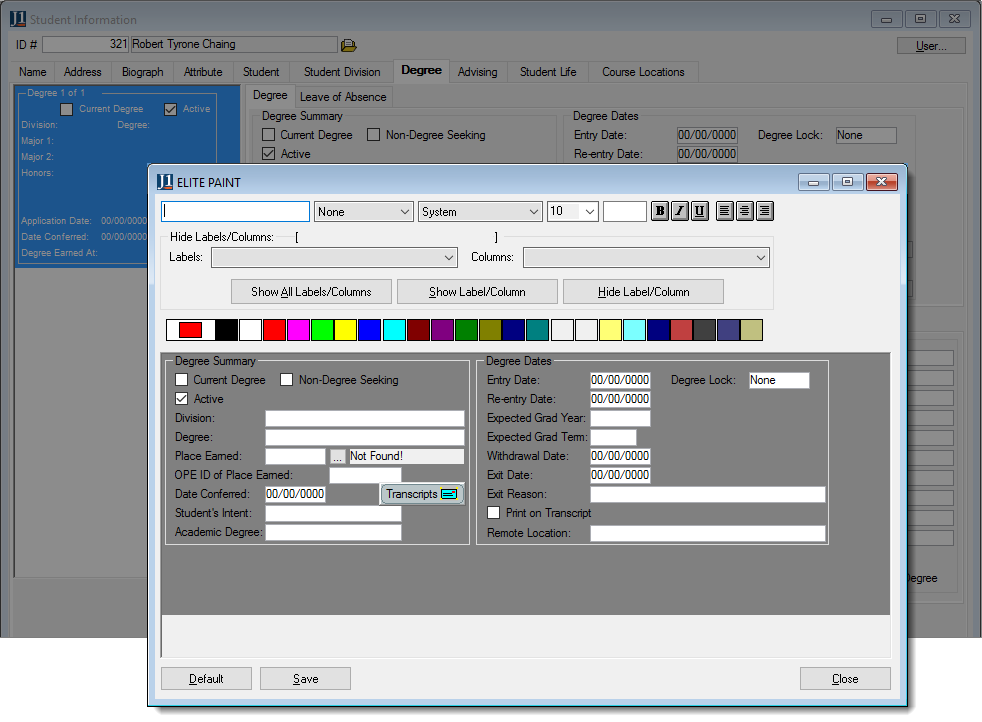
Task: Switch to the Leave of Absence tab
Action: coord(342,96)
